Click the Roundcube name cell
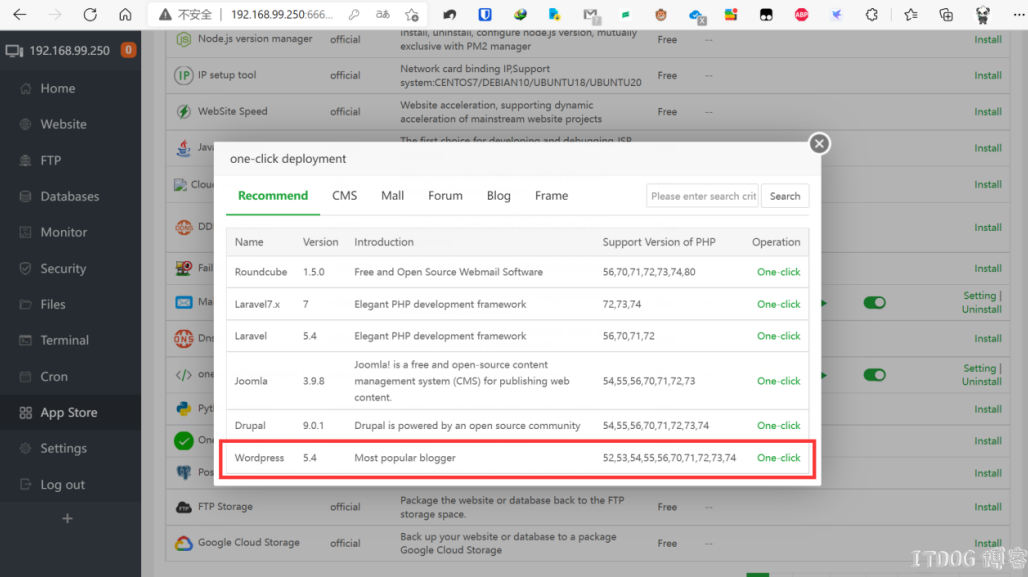This screenshot has height=577, width=1028. pos(261,272)
